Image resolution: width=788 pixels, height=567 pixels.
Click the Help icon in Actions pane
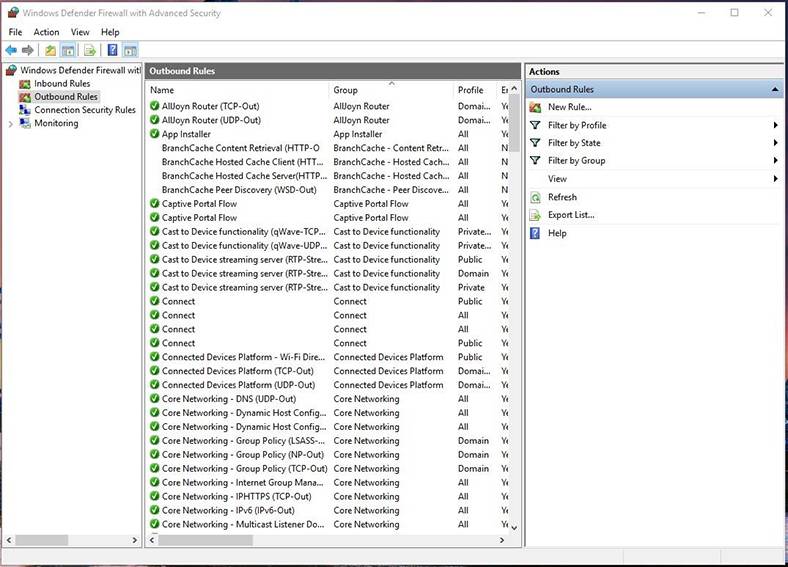535,233
